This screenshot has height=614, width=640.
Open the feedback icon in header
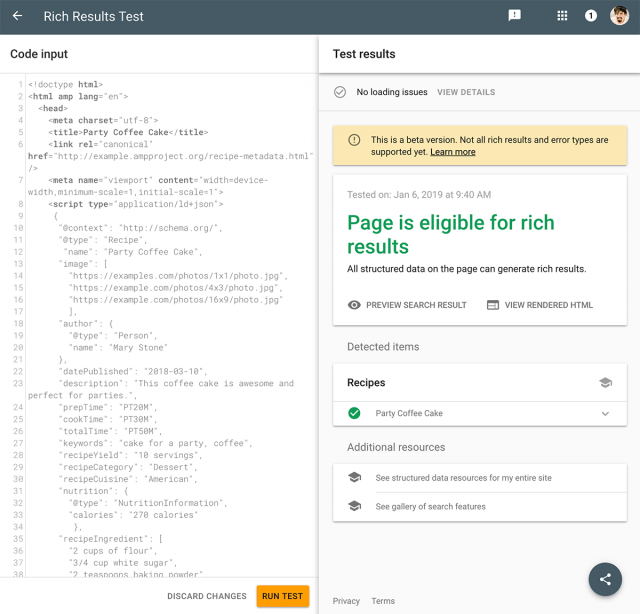514,16
